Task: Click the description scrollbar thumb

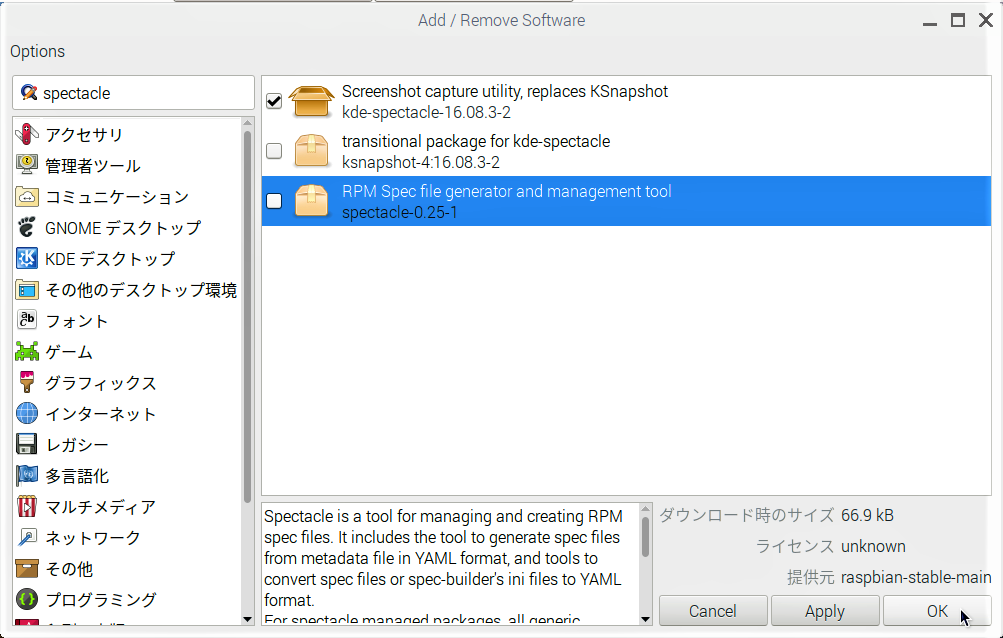Action: (x=645, y=536)
